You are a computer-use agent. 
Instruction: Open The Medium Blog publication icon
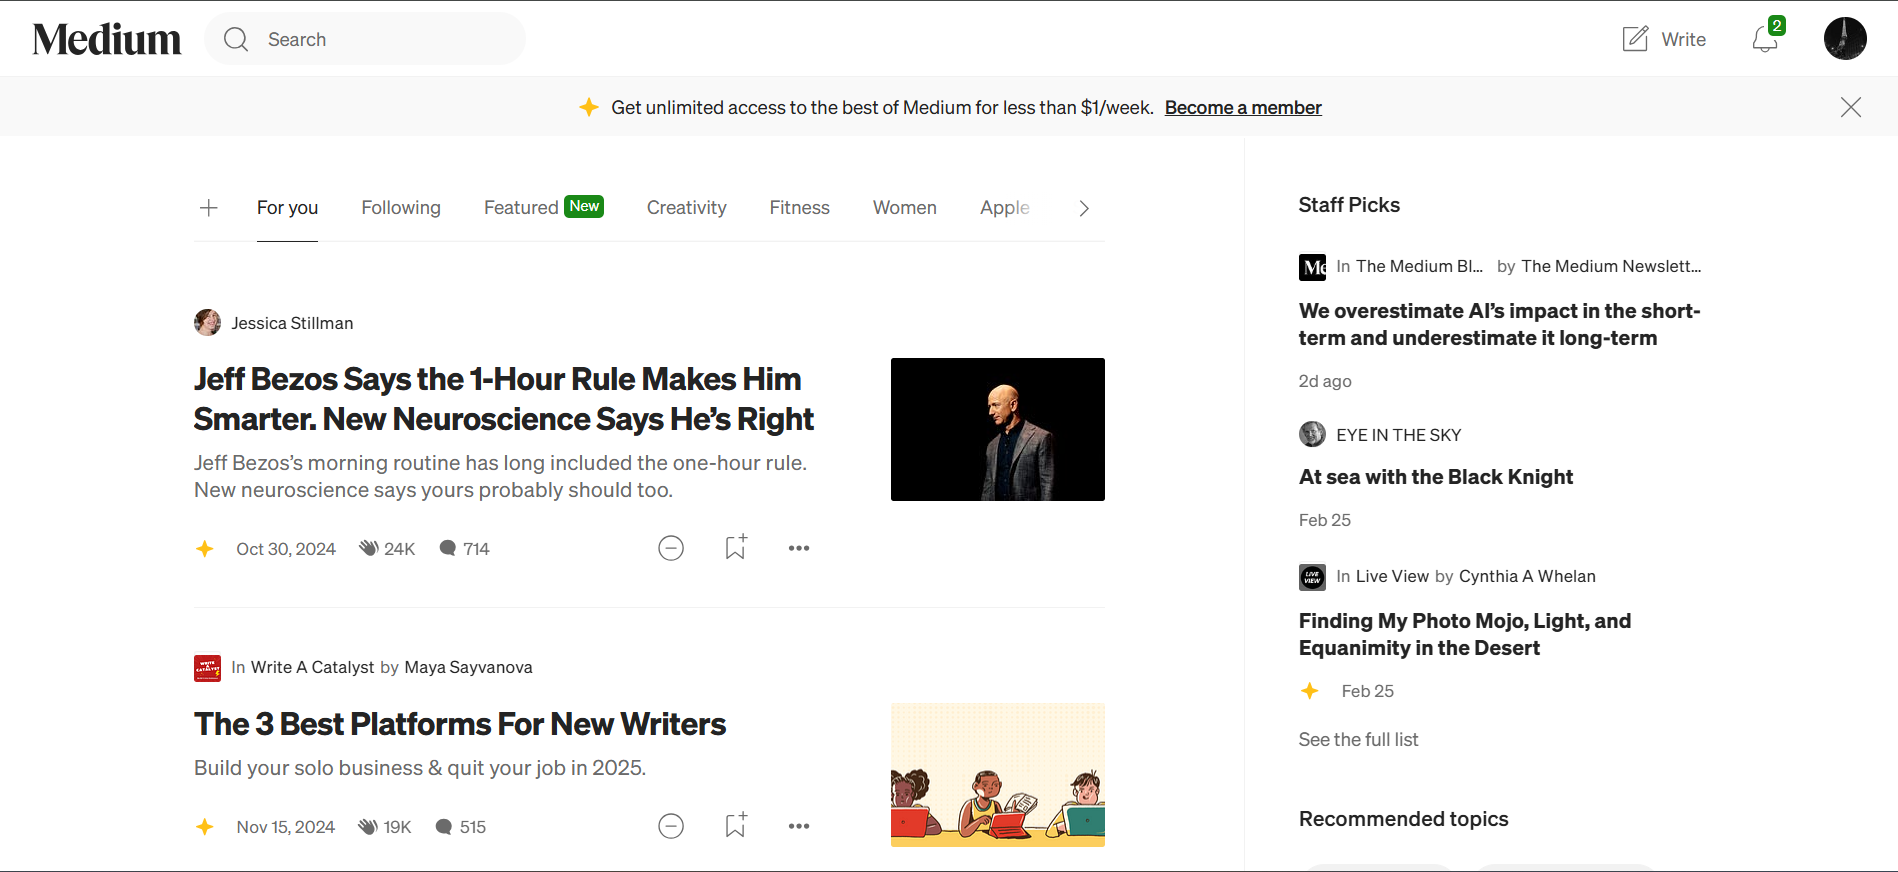coord(1312,267)
